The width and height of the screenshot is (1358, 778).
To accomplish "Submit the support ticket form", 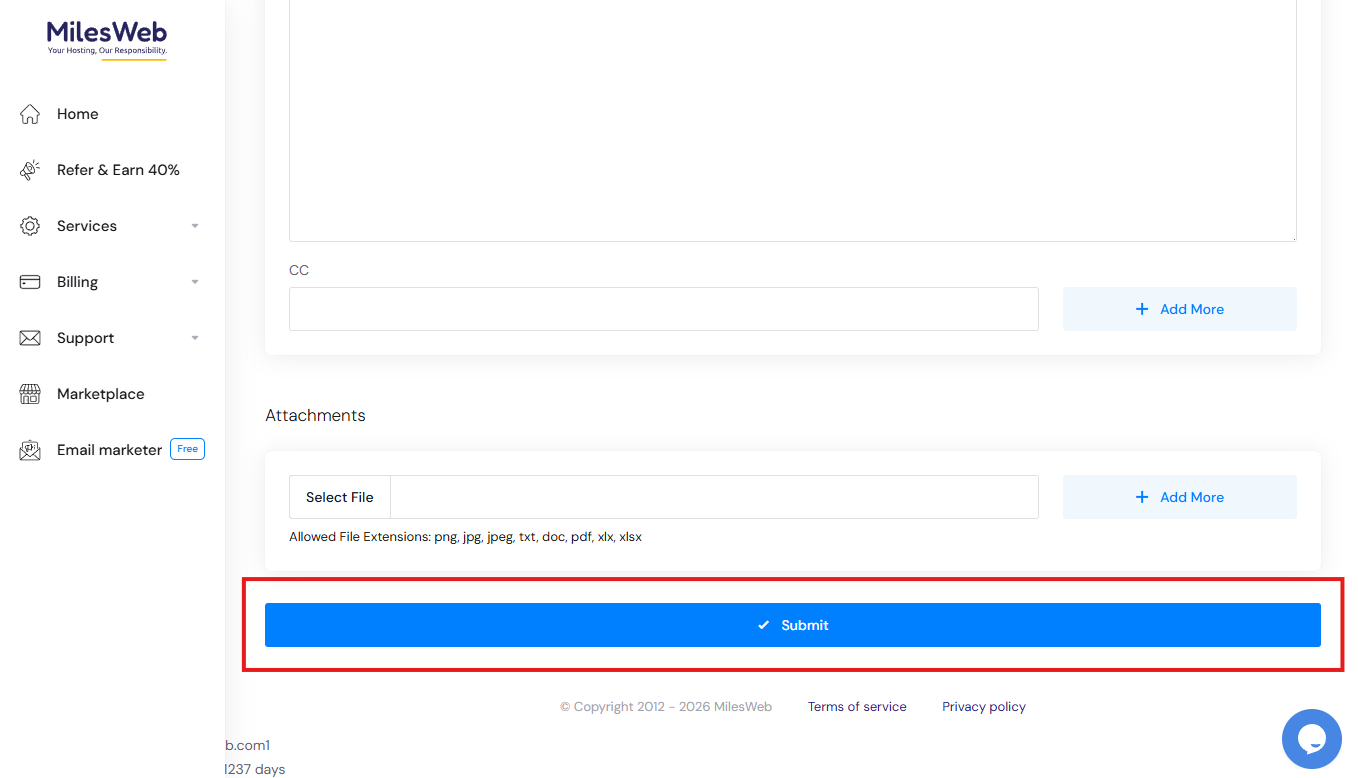I will coord(792,625).
